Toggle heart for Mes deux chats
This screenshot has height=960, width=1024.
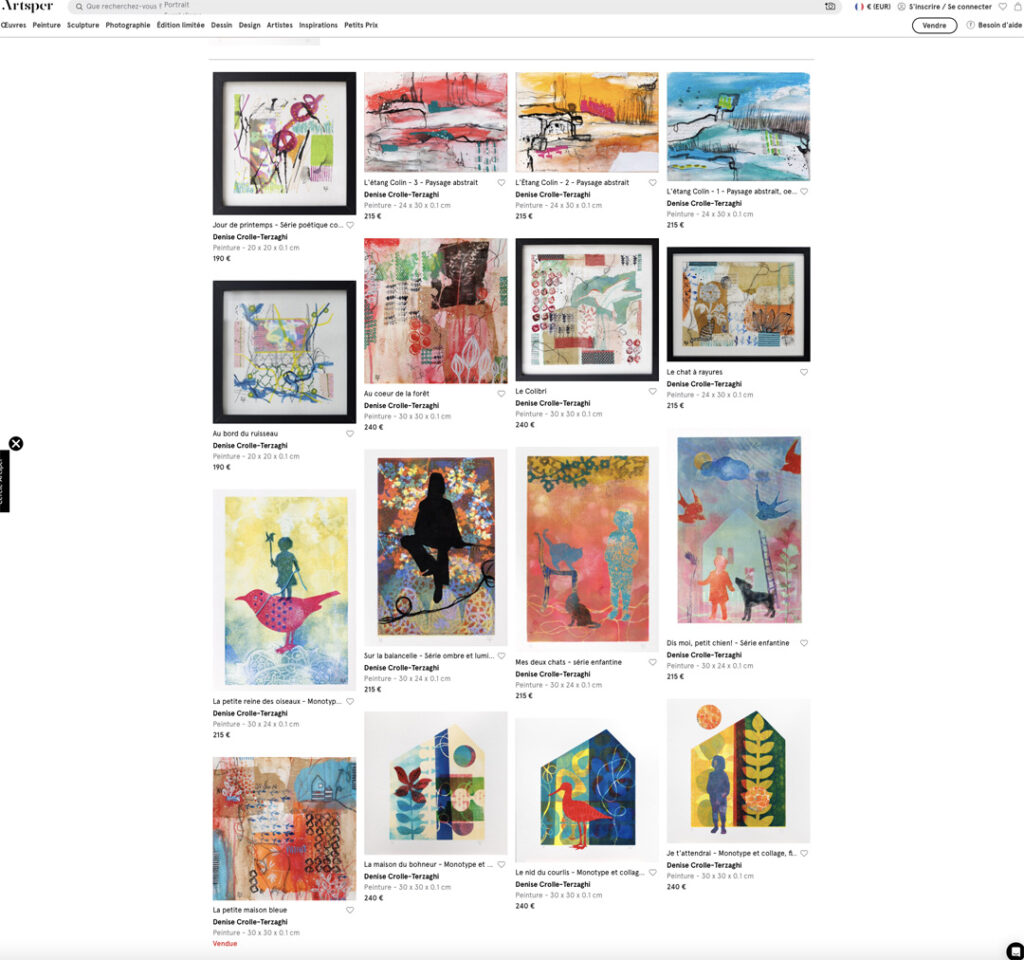tap(652, 662)
